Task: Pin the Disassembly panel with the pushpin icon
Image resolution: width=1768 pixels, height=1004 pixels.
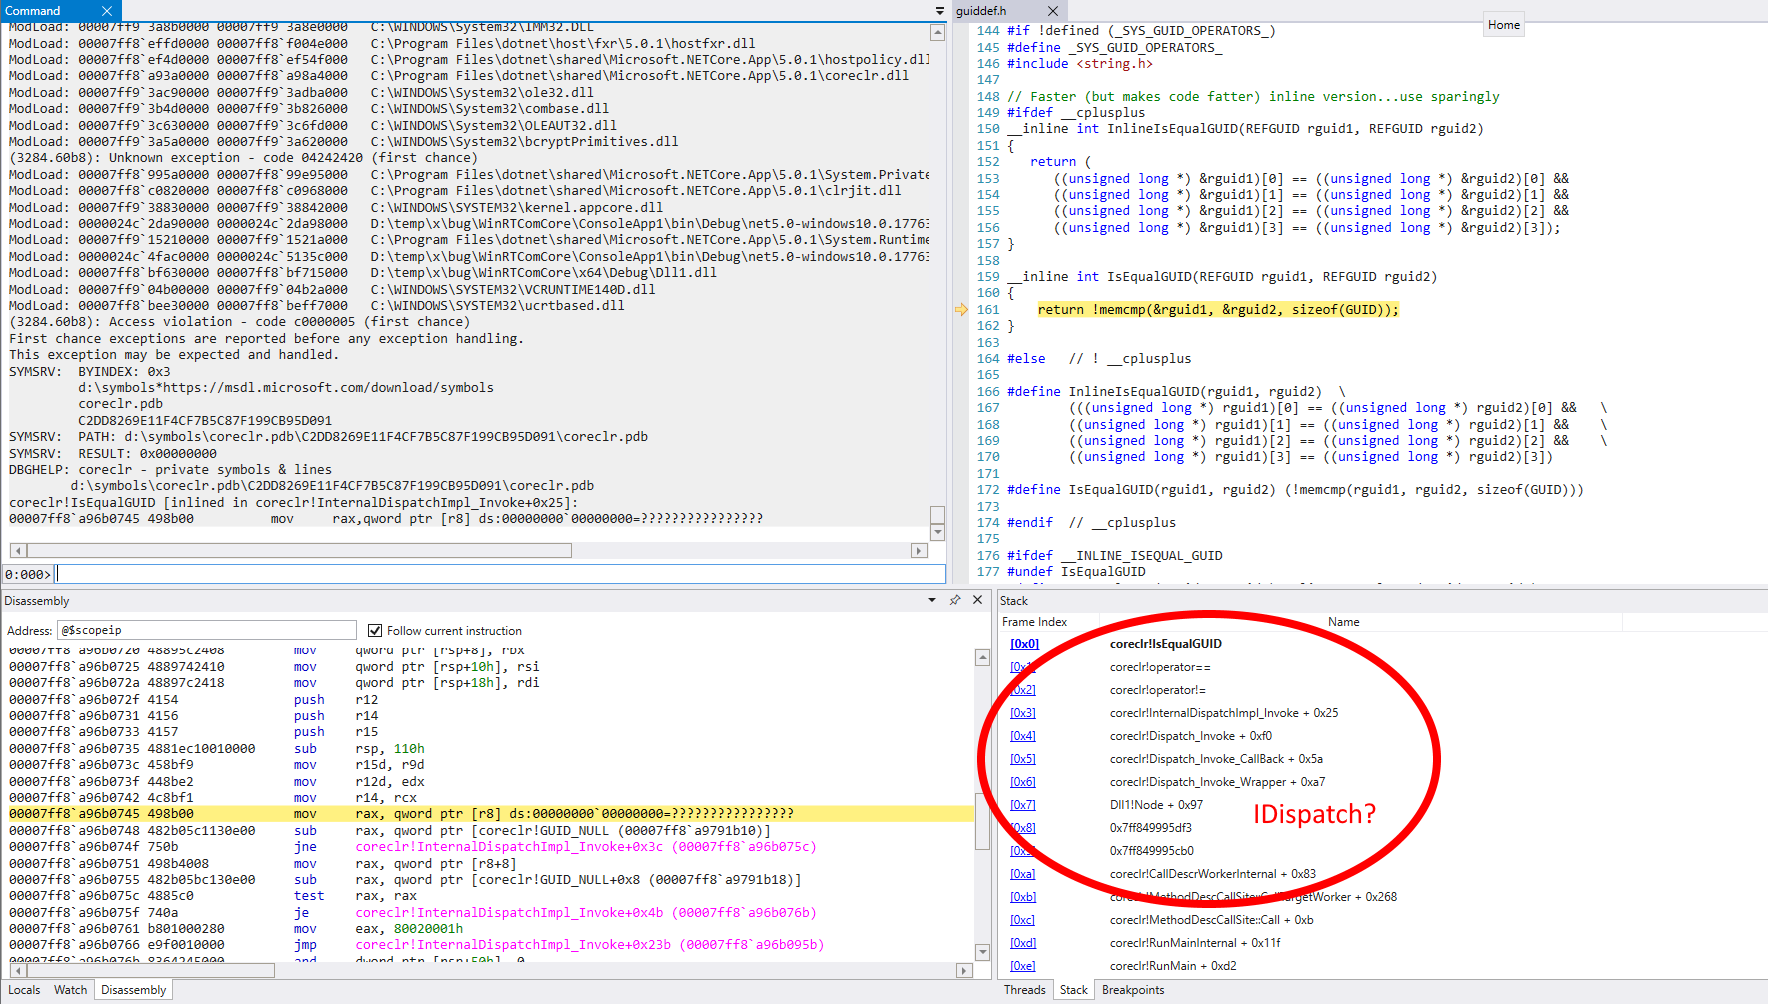Action: (x=955, y=600)
